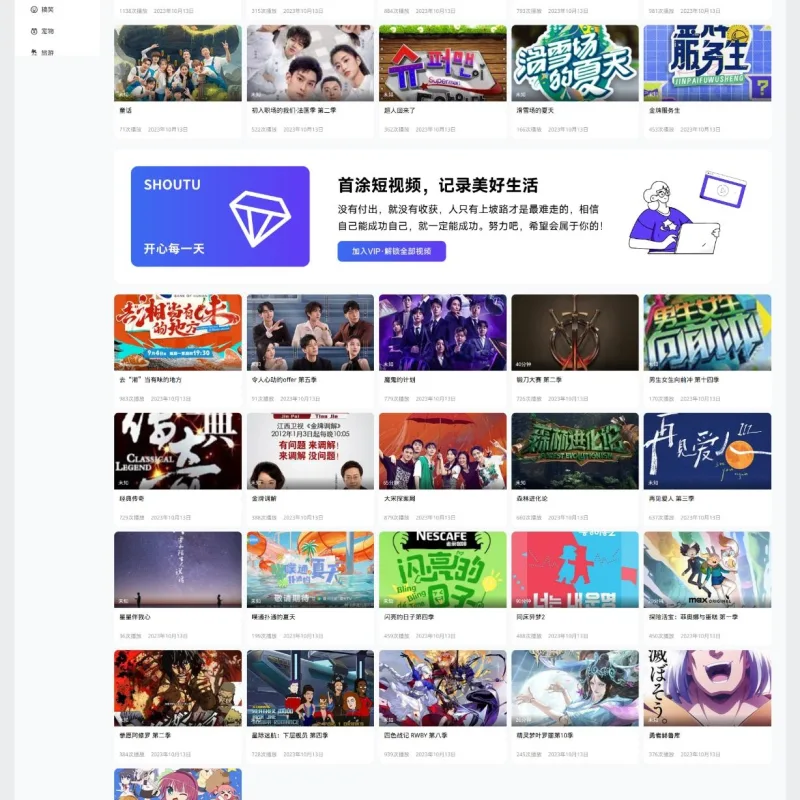The image size is (800, 800).
Task: Click the title text 魔鬼的计划
Action: coord(399,380)
